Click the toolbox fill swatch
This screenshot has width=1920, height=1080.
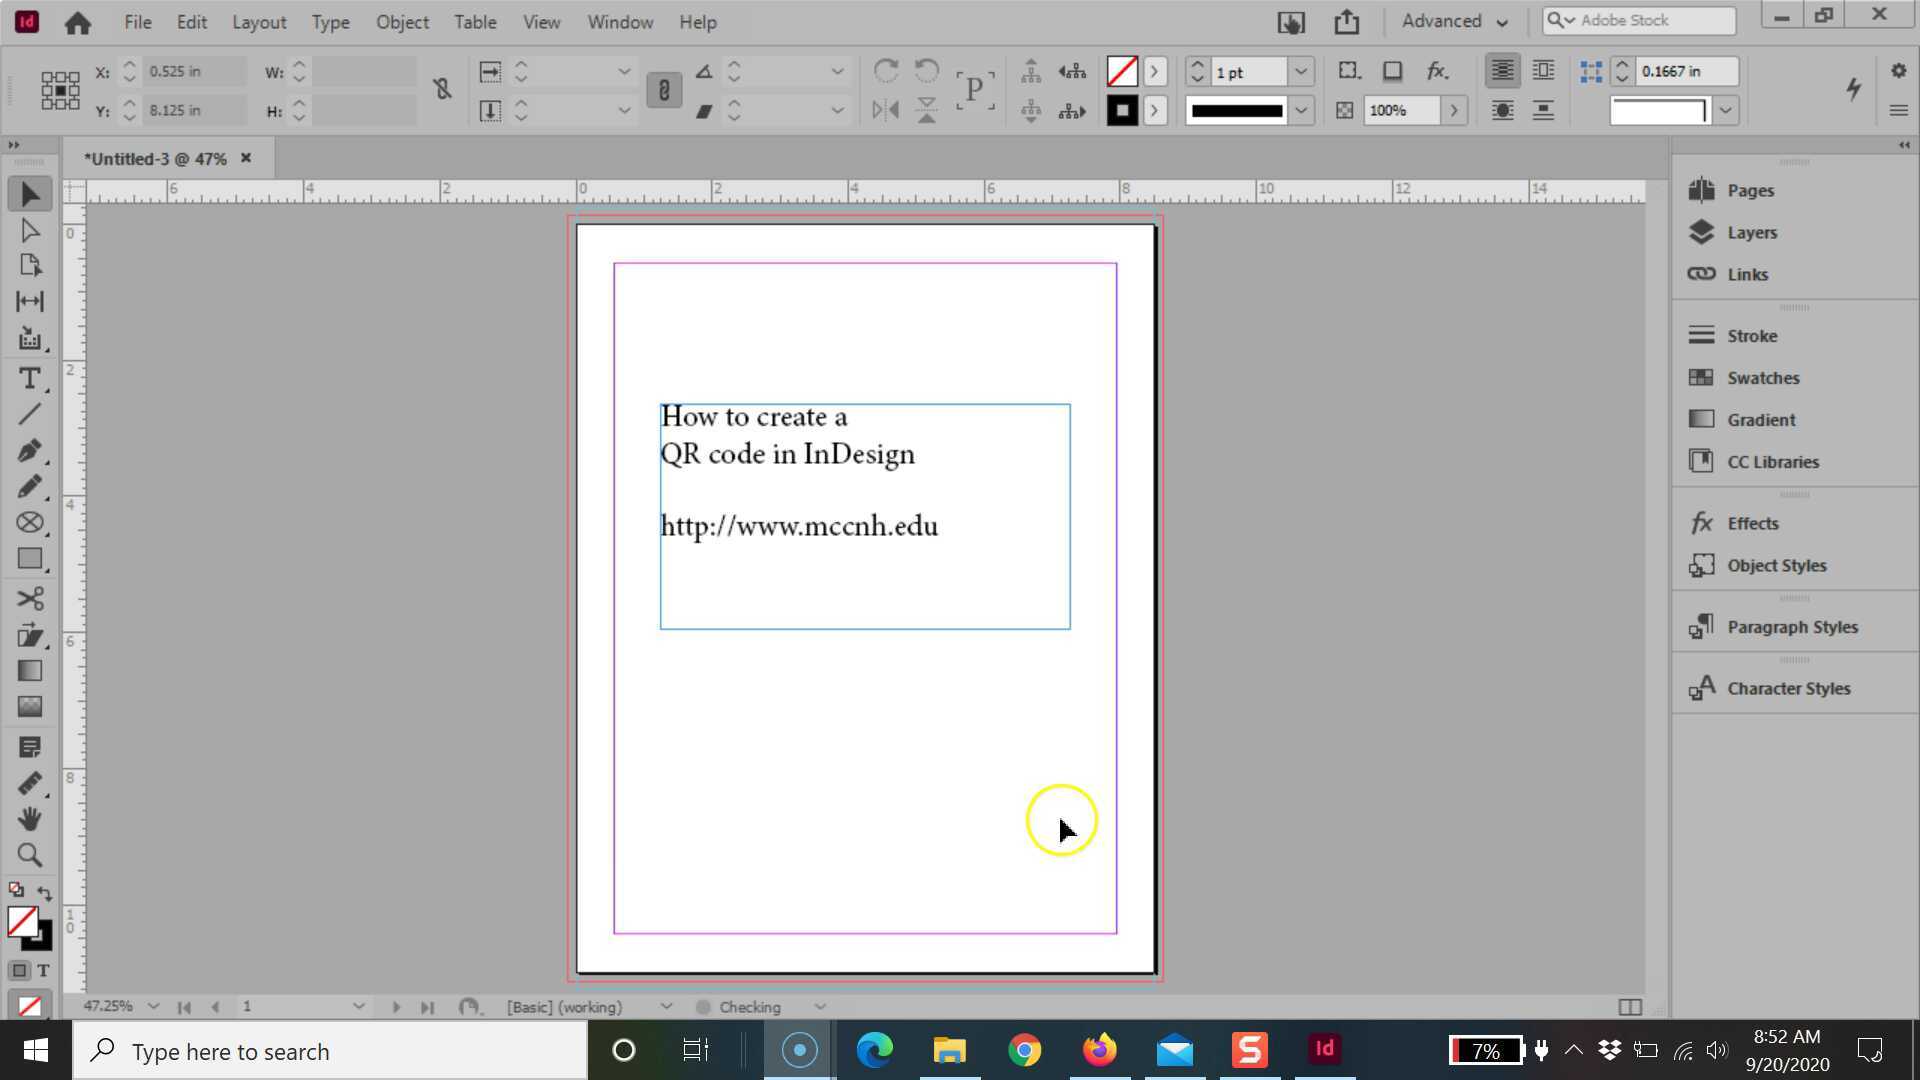(22, 921)
